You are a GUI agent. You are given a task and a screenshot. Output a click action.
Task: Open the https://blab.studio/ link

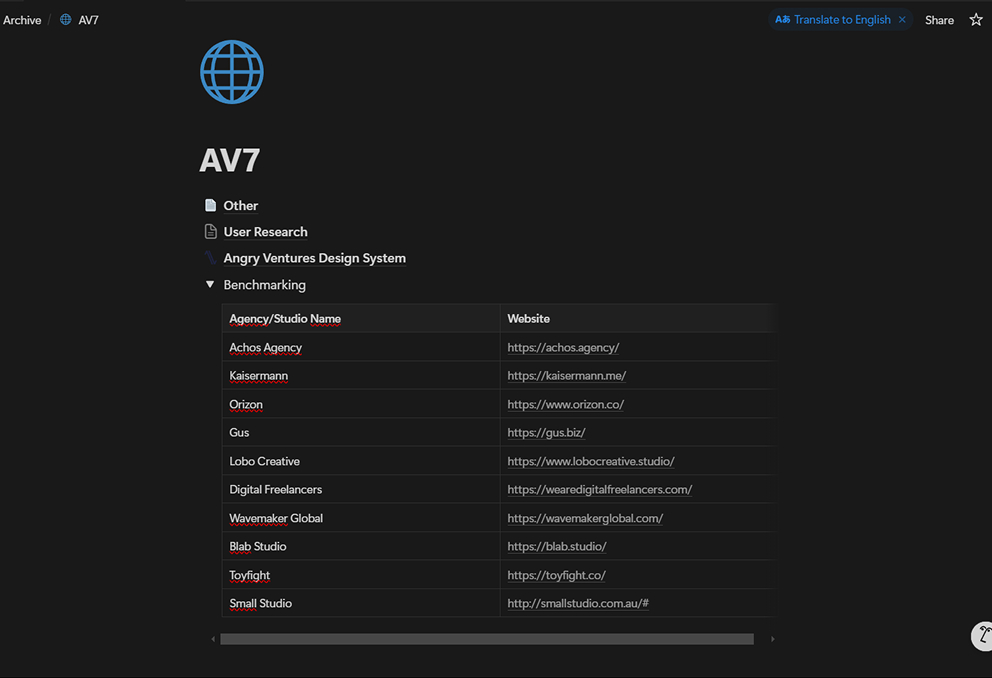tap(557, 546)
